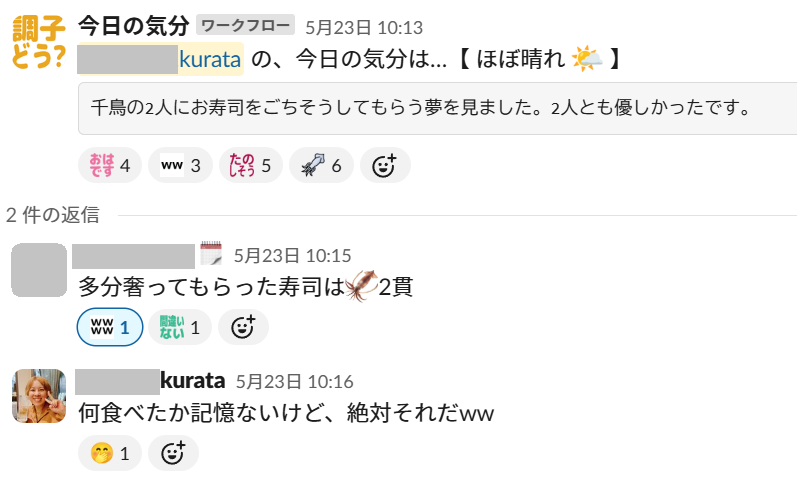Open the 5月23日 10:13 timestamp link
797x483 pixels.
363,27
